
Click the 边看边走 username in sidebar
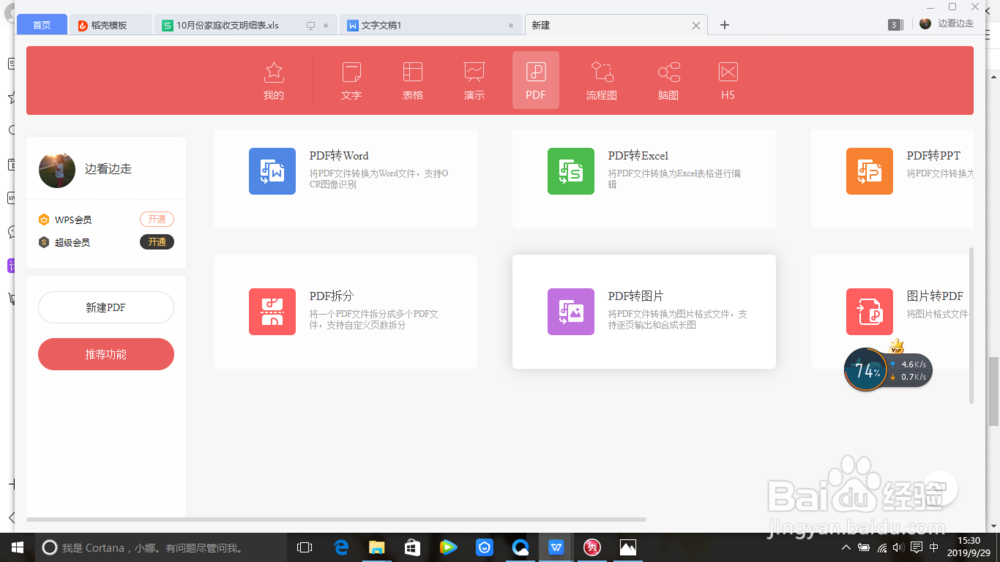coord(108,169)
